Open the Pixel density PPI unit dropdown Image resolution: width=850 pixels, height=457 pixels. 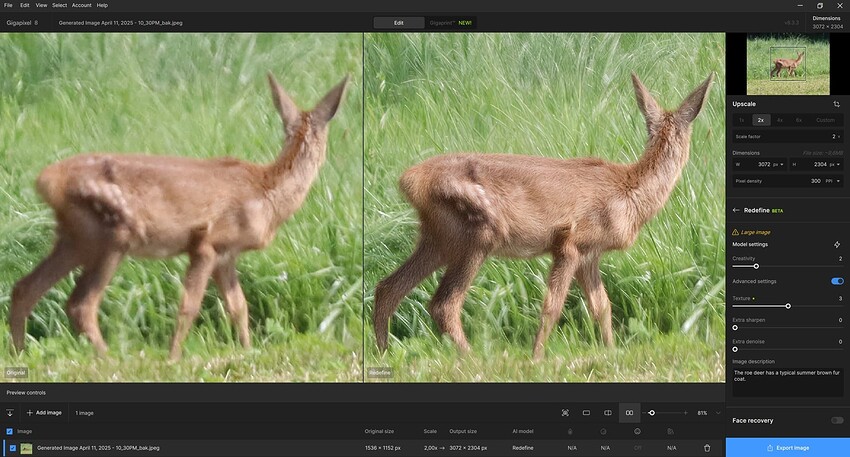point(832,181)
